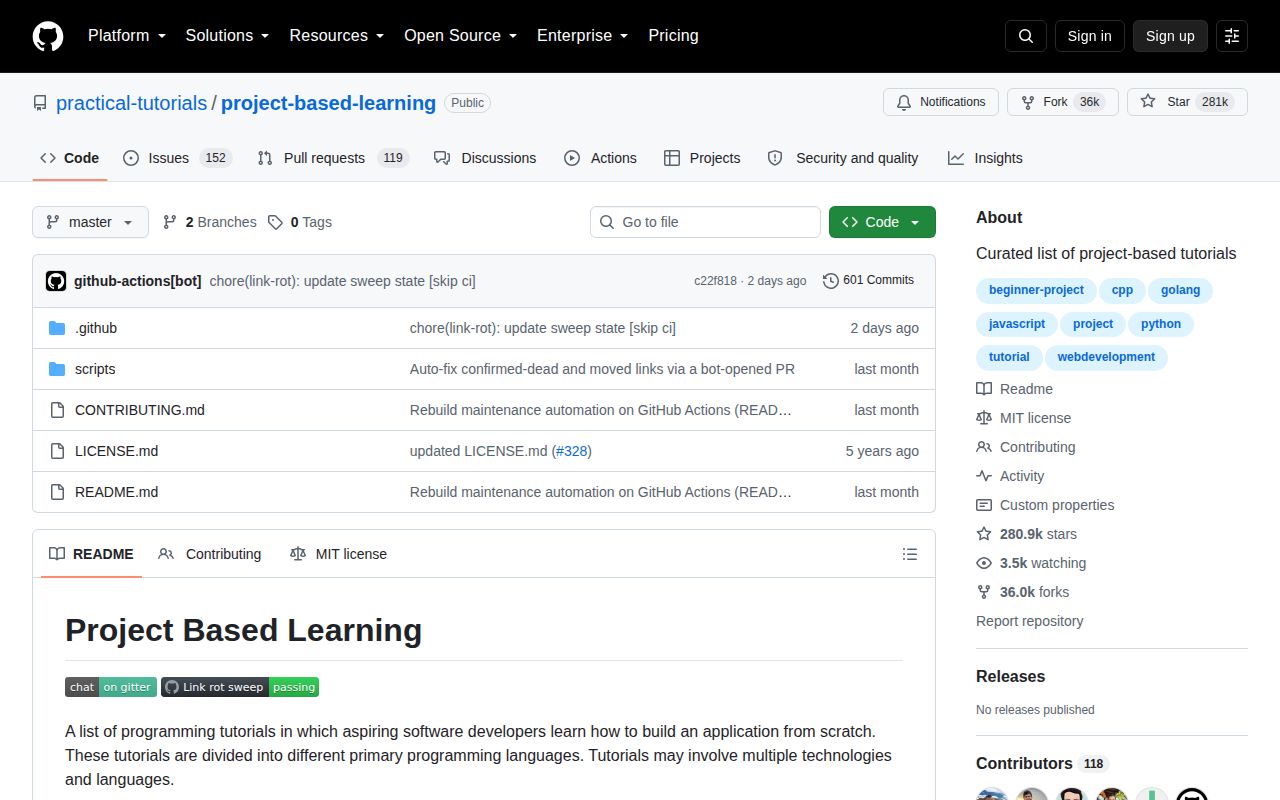The height and width of the screenshot is (800, 1280).
Task: Switch to the MIT license tab in README panel
Action: point(338,554)
